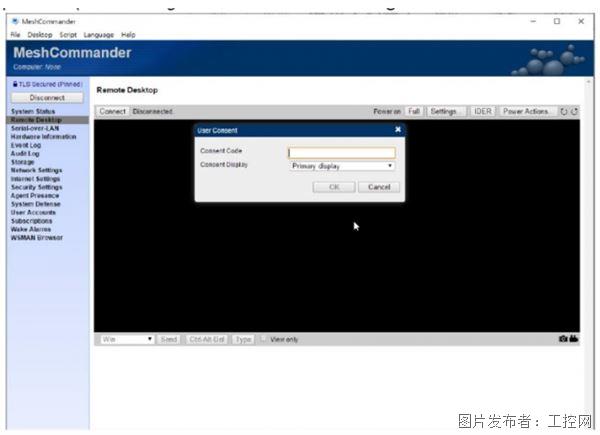Click the refresh counter-clockwise icon in desktop toolbar
The image size is (600, 435).
tap(564, 111)
